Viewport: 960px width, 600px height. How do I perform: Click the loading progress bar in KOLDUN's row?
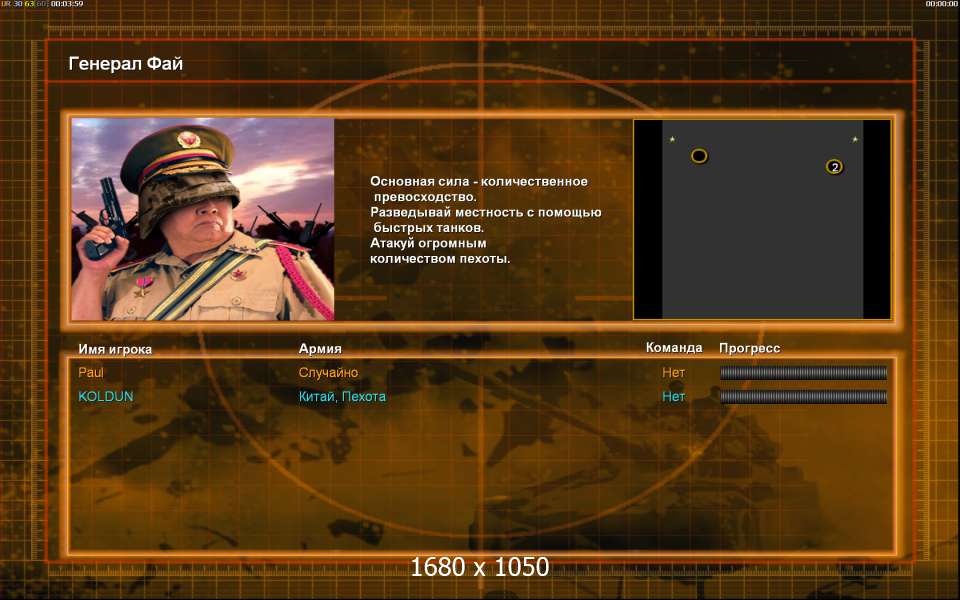point(803,397)
